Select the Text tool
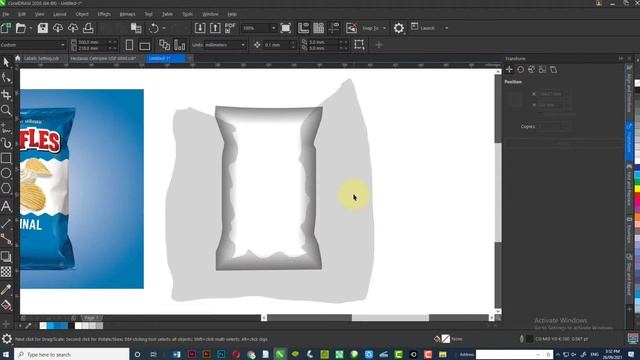 click(6, 206)
